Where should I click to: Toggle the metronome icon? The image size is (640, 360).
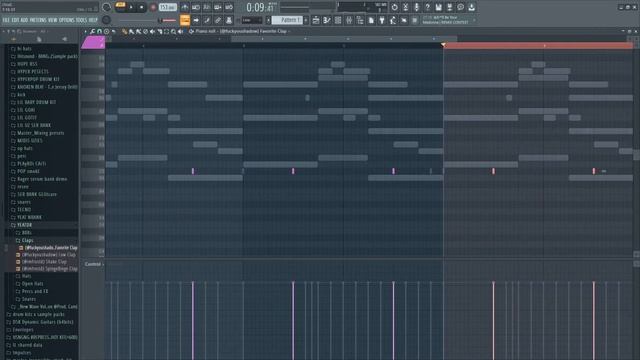(185, 7)
